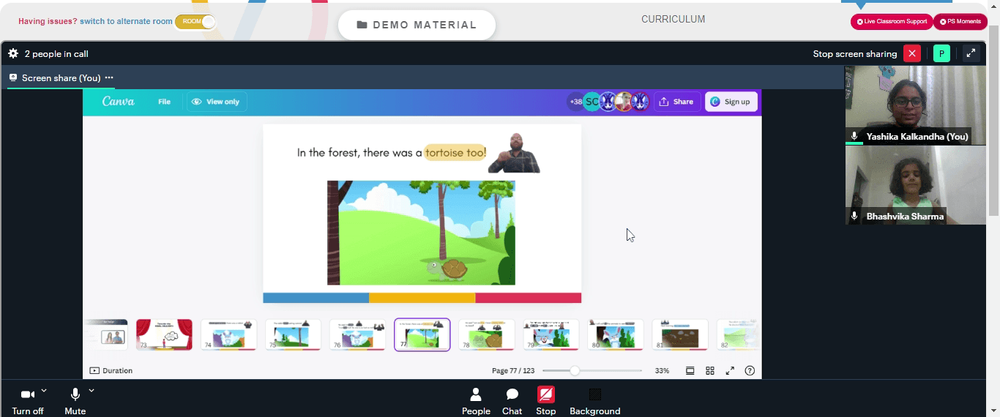Open the DEMO MATERIAL button
Screen dimensions: 1000x417
pyautogui.click(x=417, y=25)
